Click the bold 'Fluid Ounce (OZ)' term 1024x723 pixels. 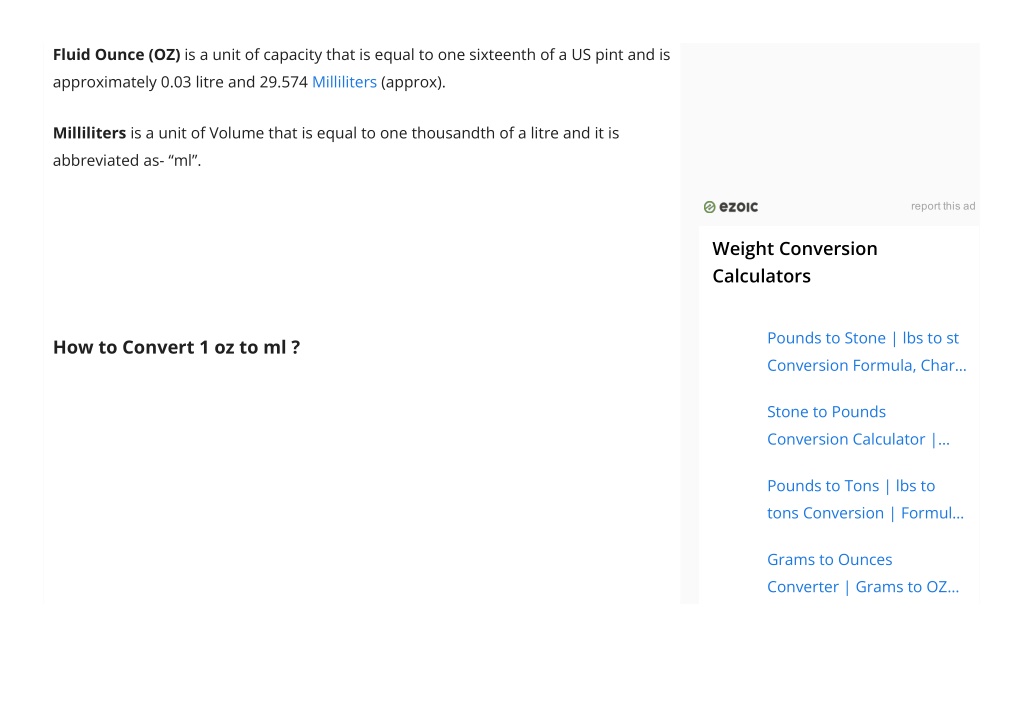(x=116, y=55)
